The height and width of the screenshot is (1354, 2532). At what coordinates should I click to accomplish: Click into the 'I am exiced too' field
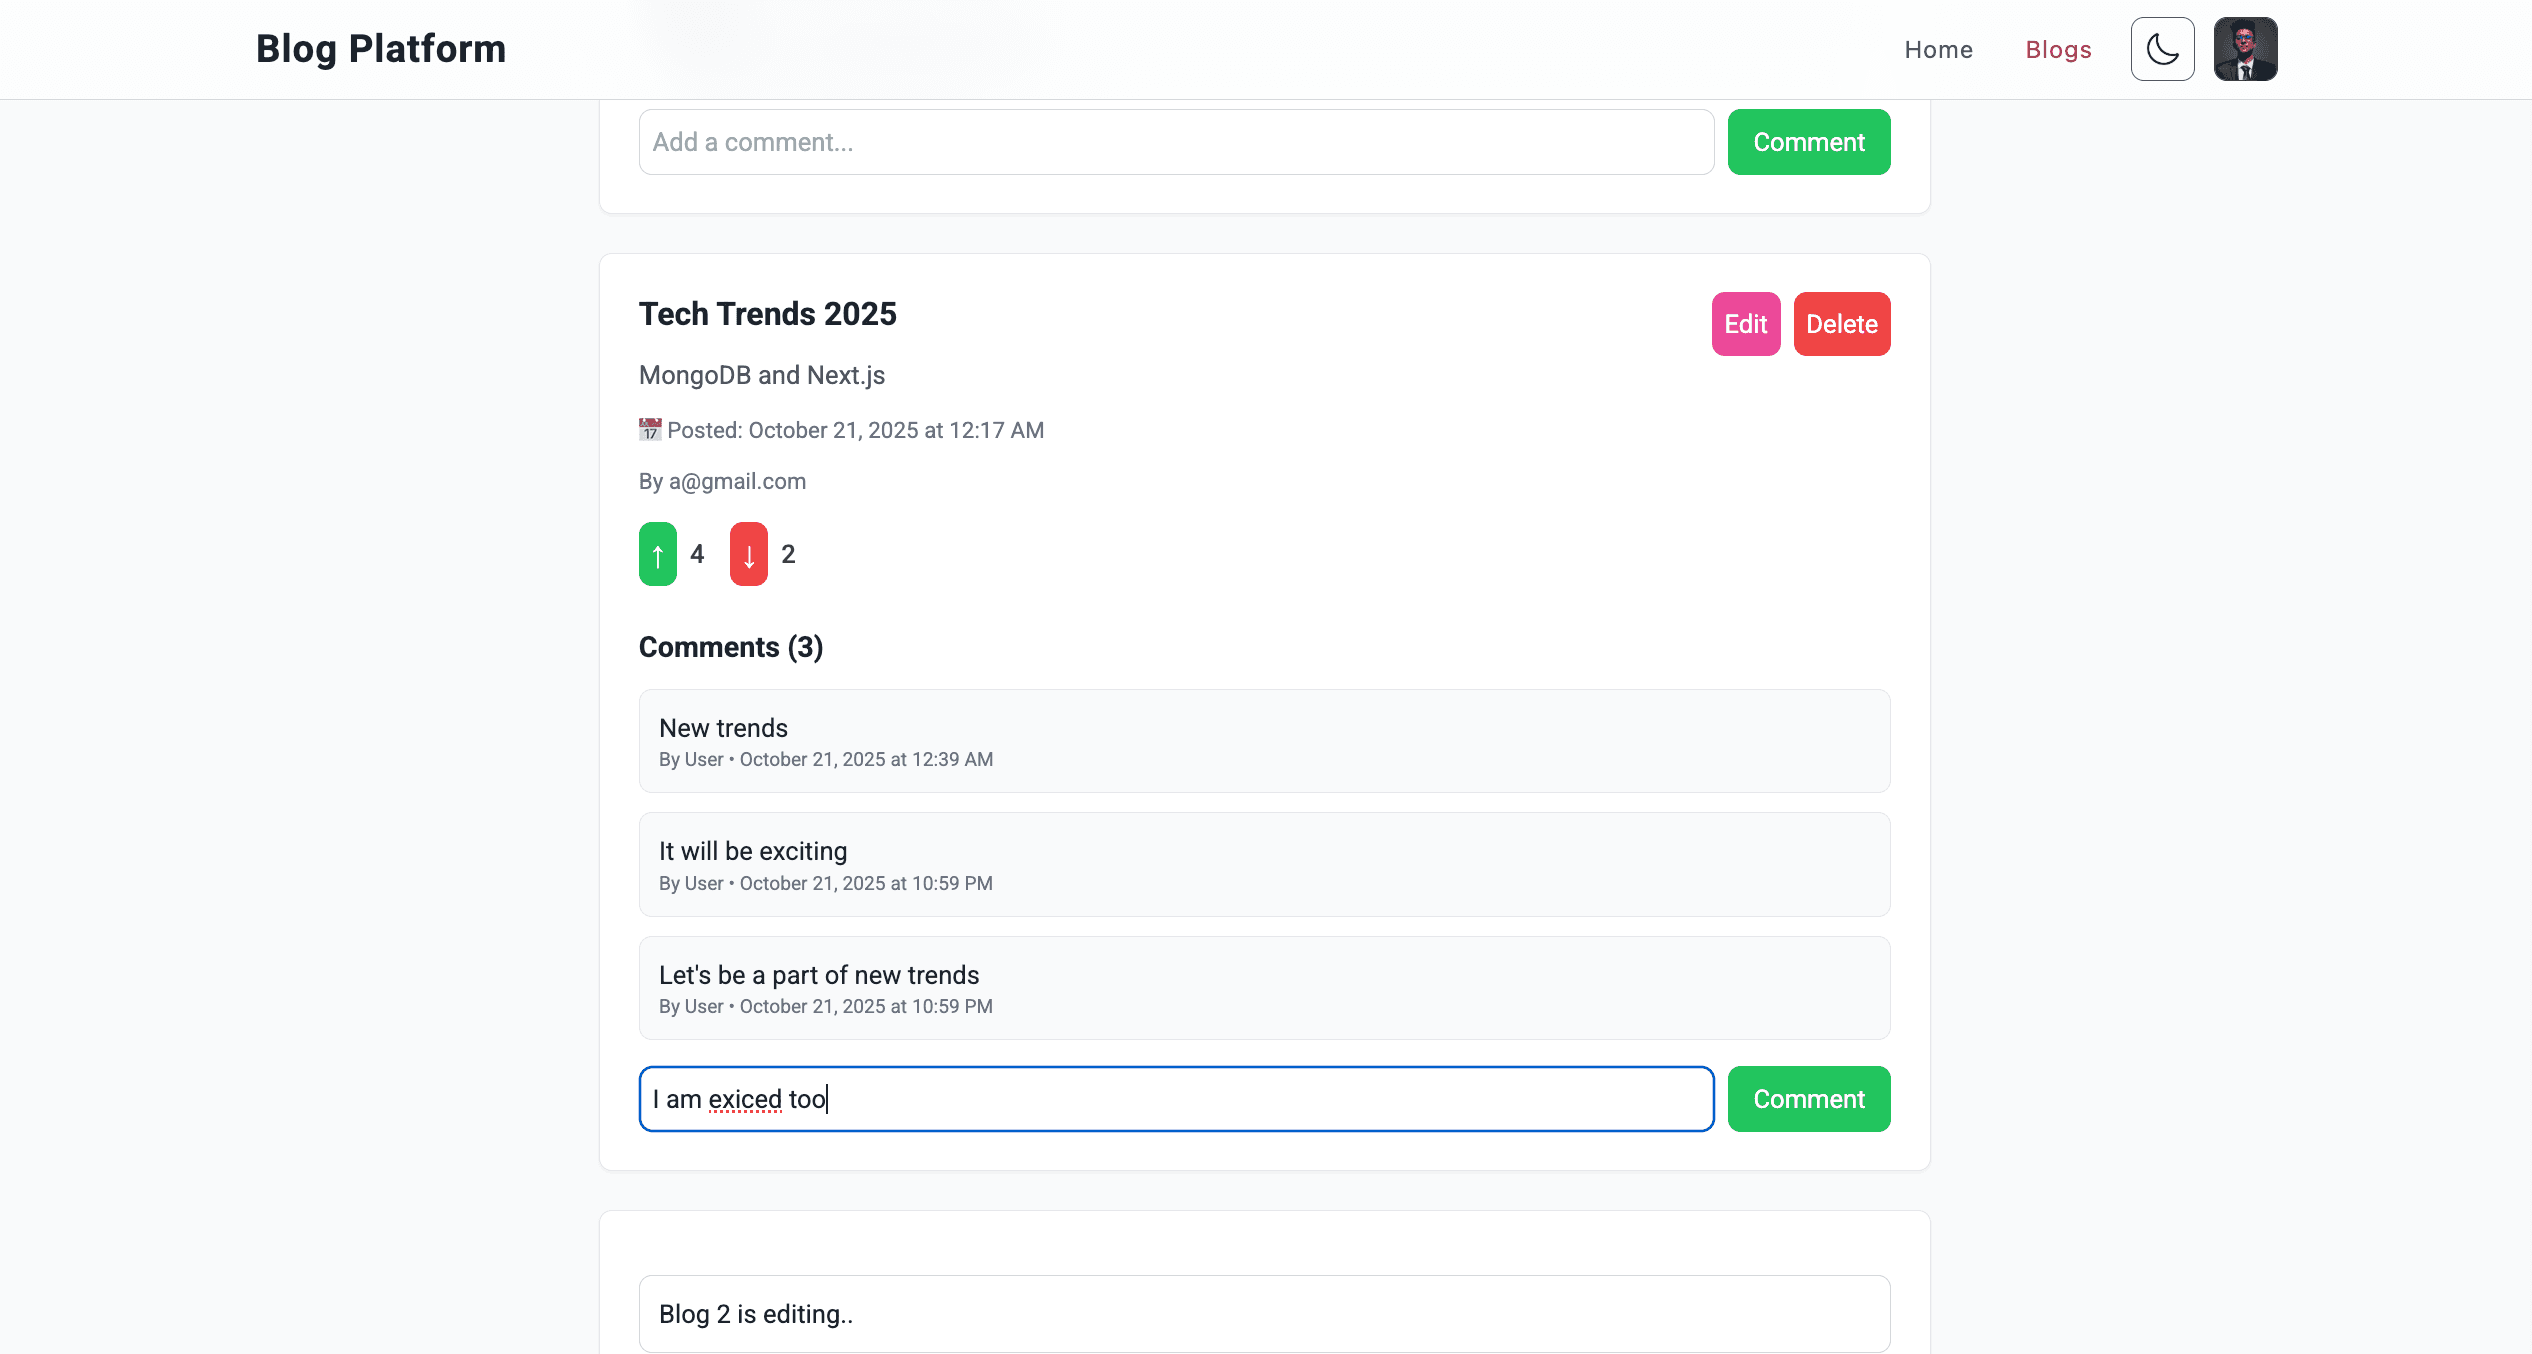[x=1176, y=1099]
